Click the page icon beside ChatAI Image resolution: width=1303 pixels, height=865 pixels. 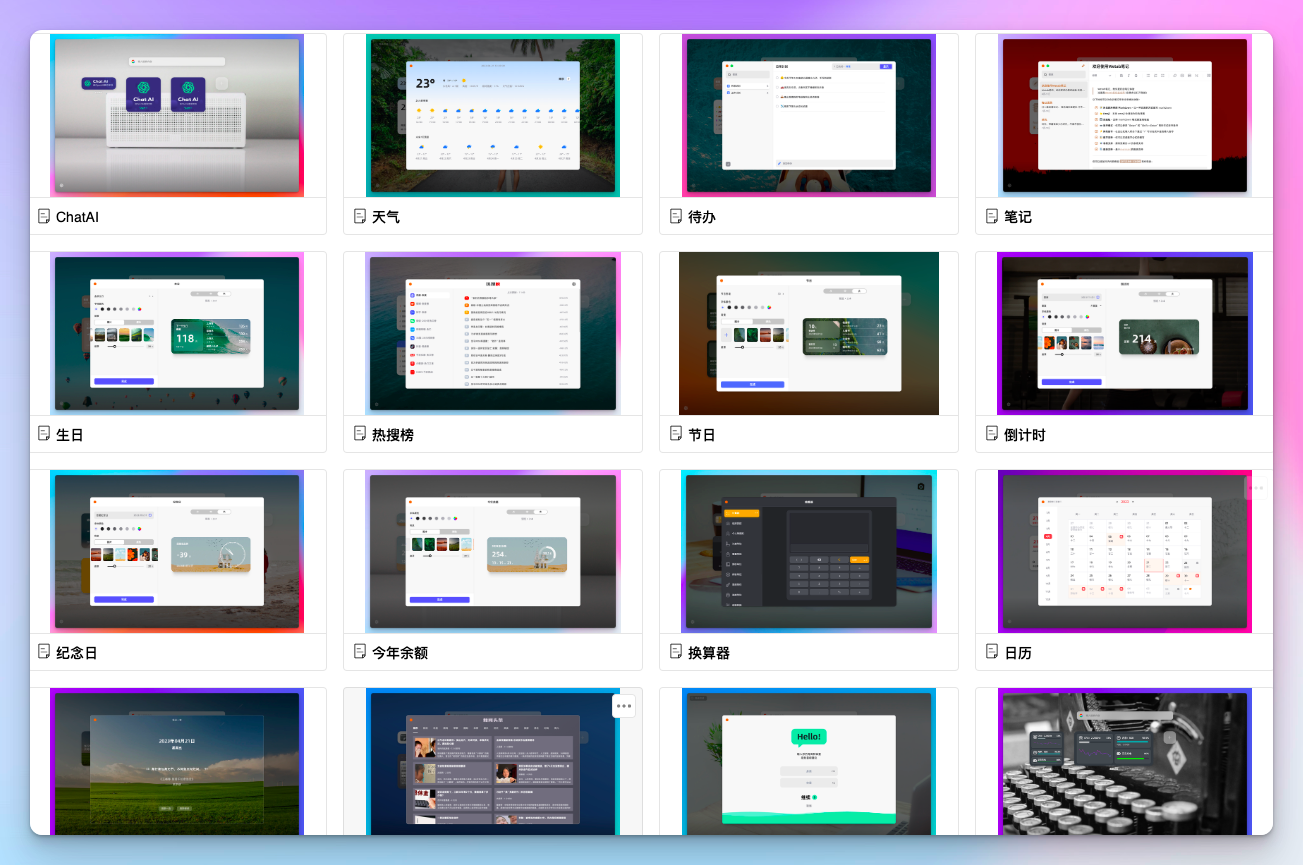(x=44, y=216)
